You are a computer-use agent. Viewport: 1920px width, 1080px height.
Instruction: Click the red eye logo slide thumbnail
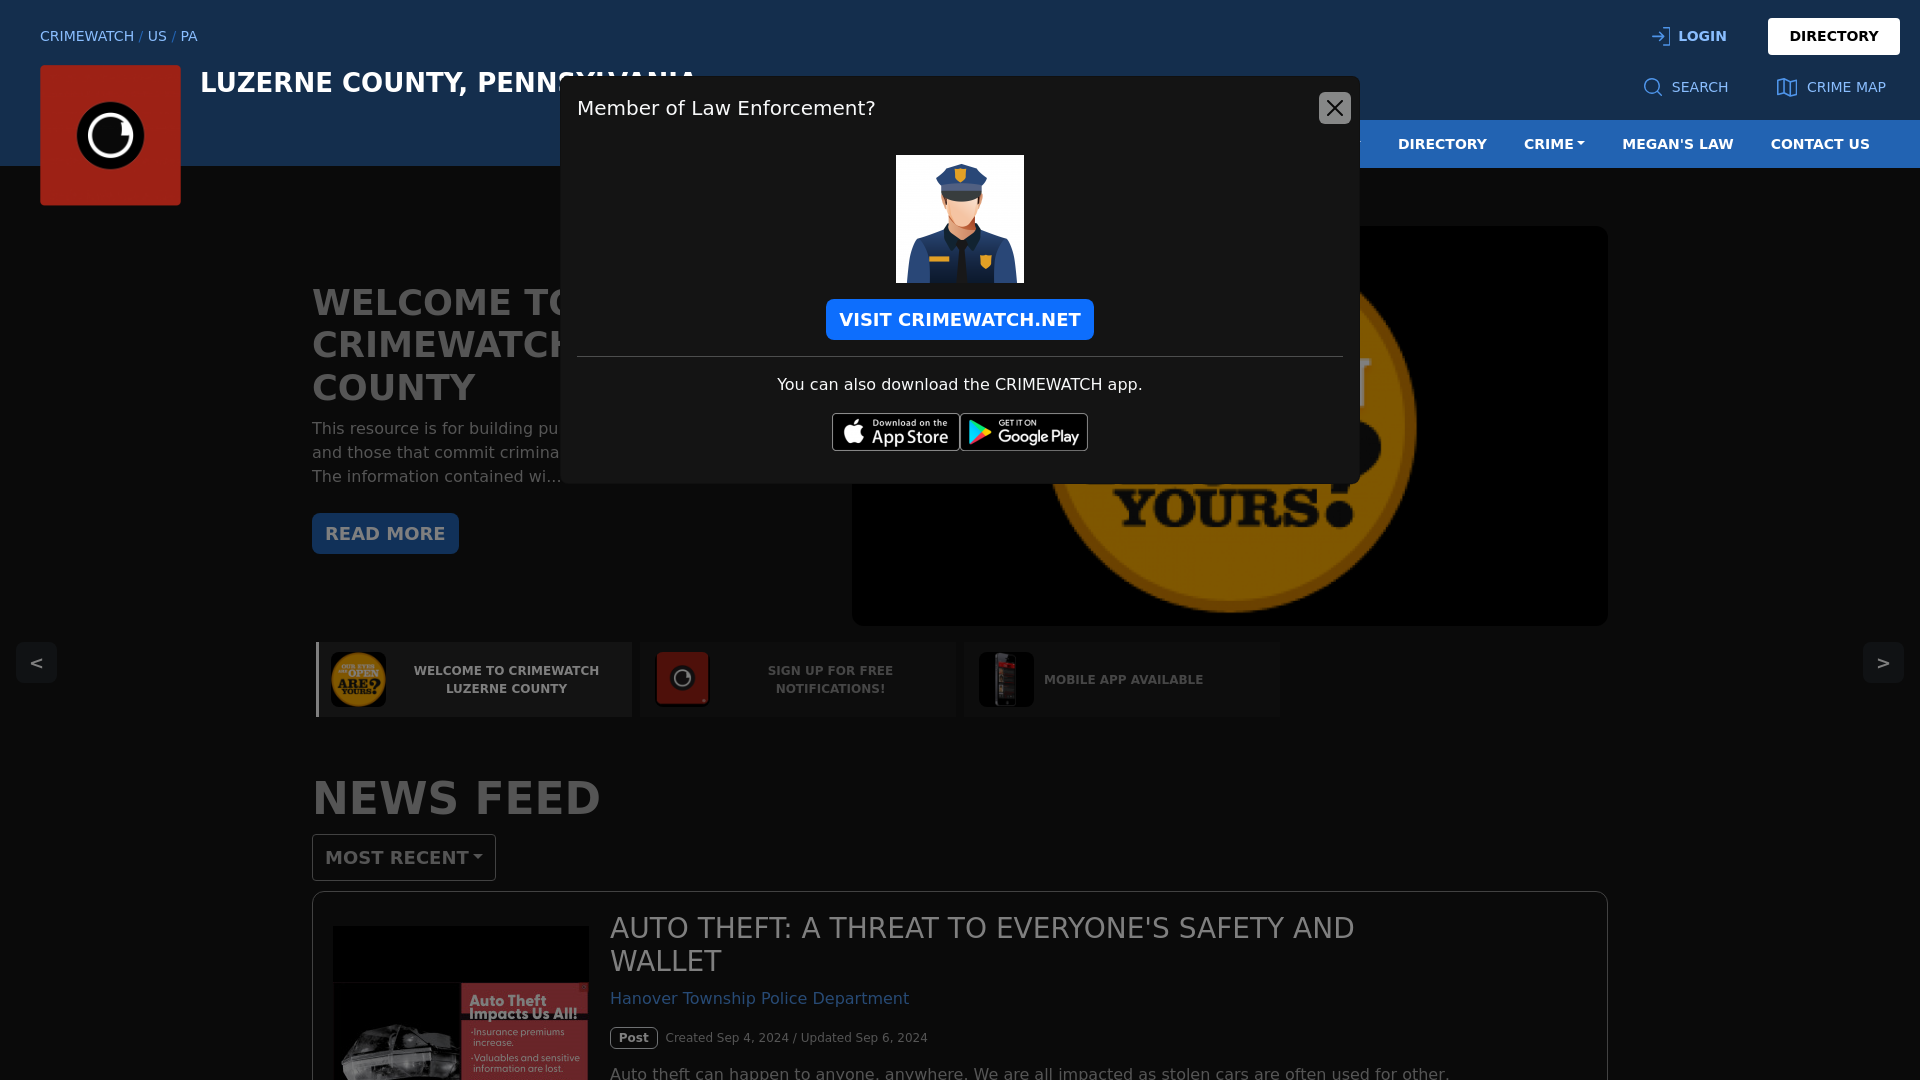[x=682, y=679]
